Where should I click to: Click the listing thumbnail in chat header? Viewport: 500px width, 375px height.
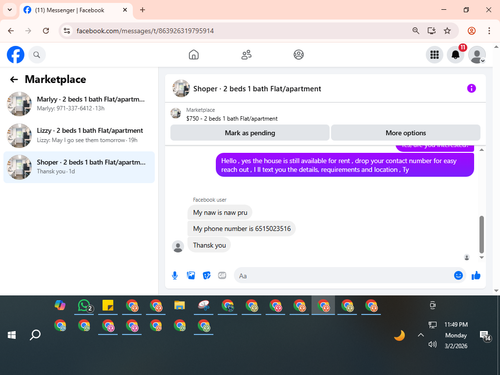point(181,88)
